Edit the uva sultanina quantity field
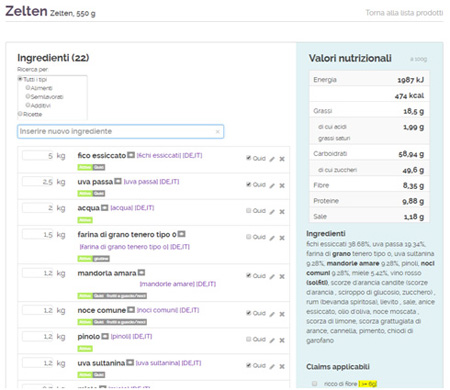This screenshot has height=390, width=450. pos(38,363)
